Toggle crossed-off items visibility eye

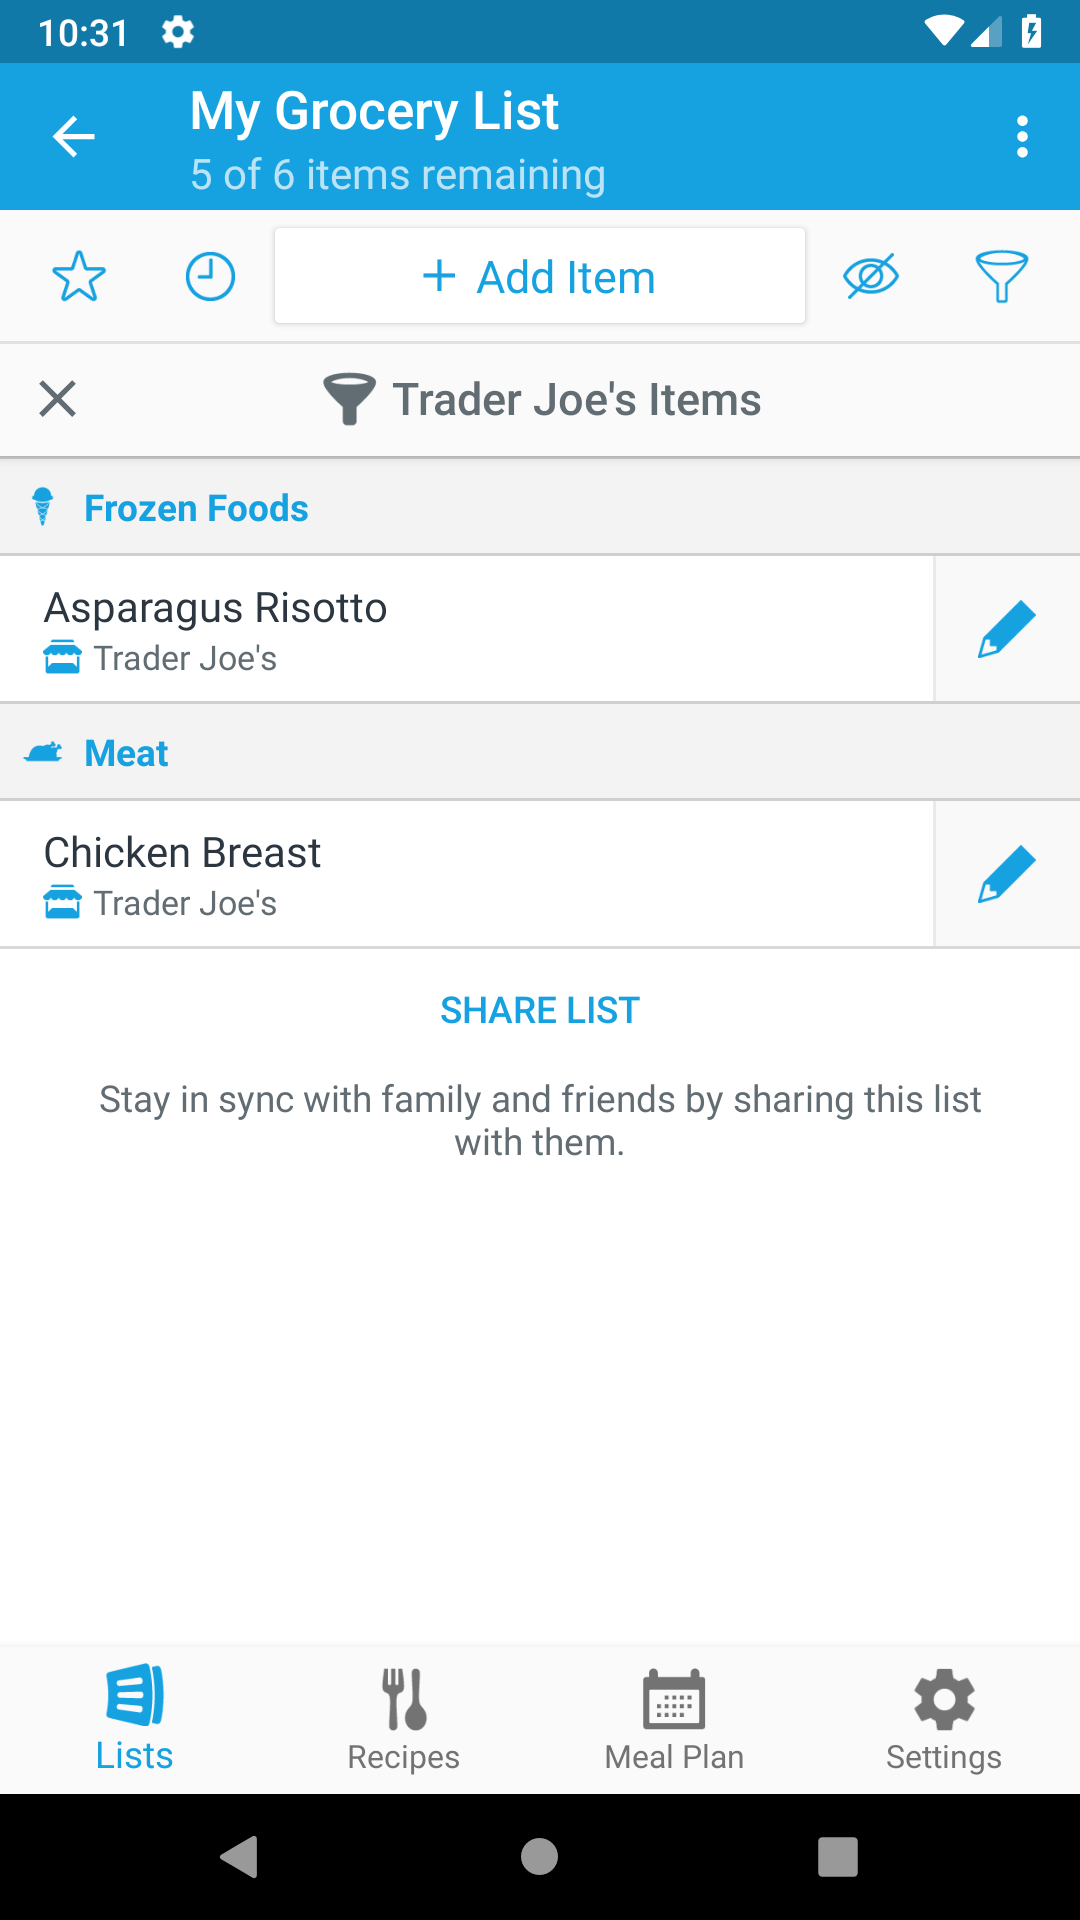click(871, 277)
